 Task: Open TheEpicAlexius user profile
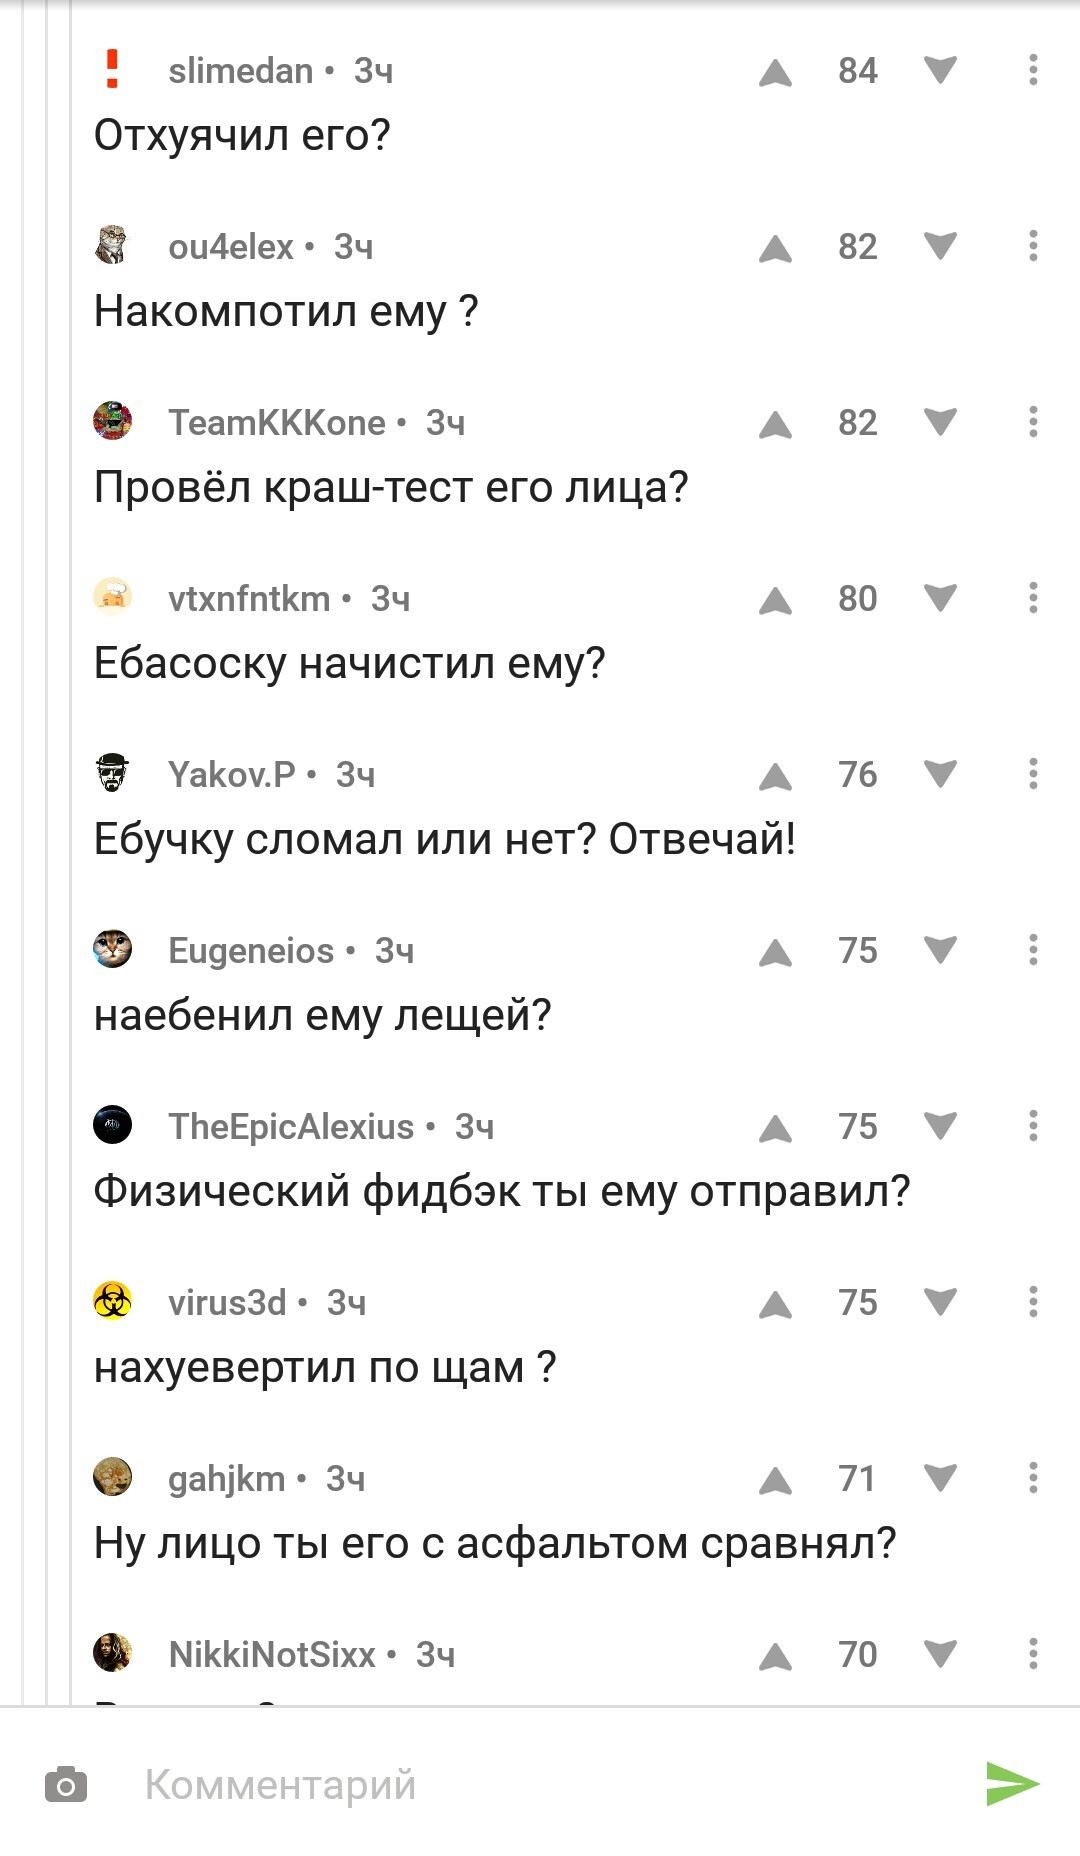(290, 1127)
